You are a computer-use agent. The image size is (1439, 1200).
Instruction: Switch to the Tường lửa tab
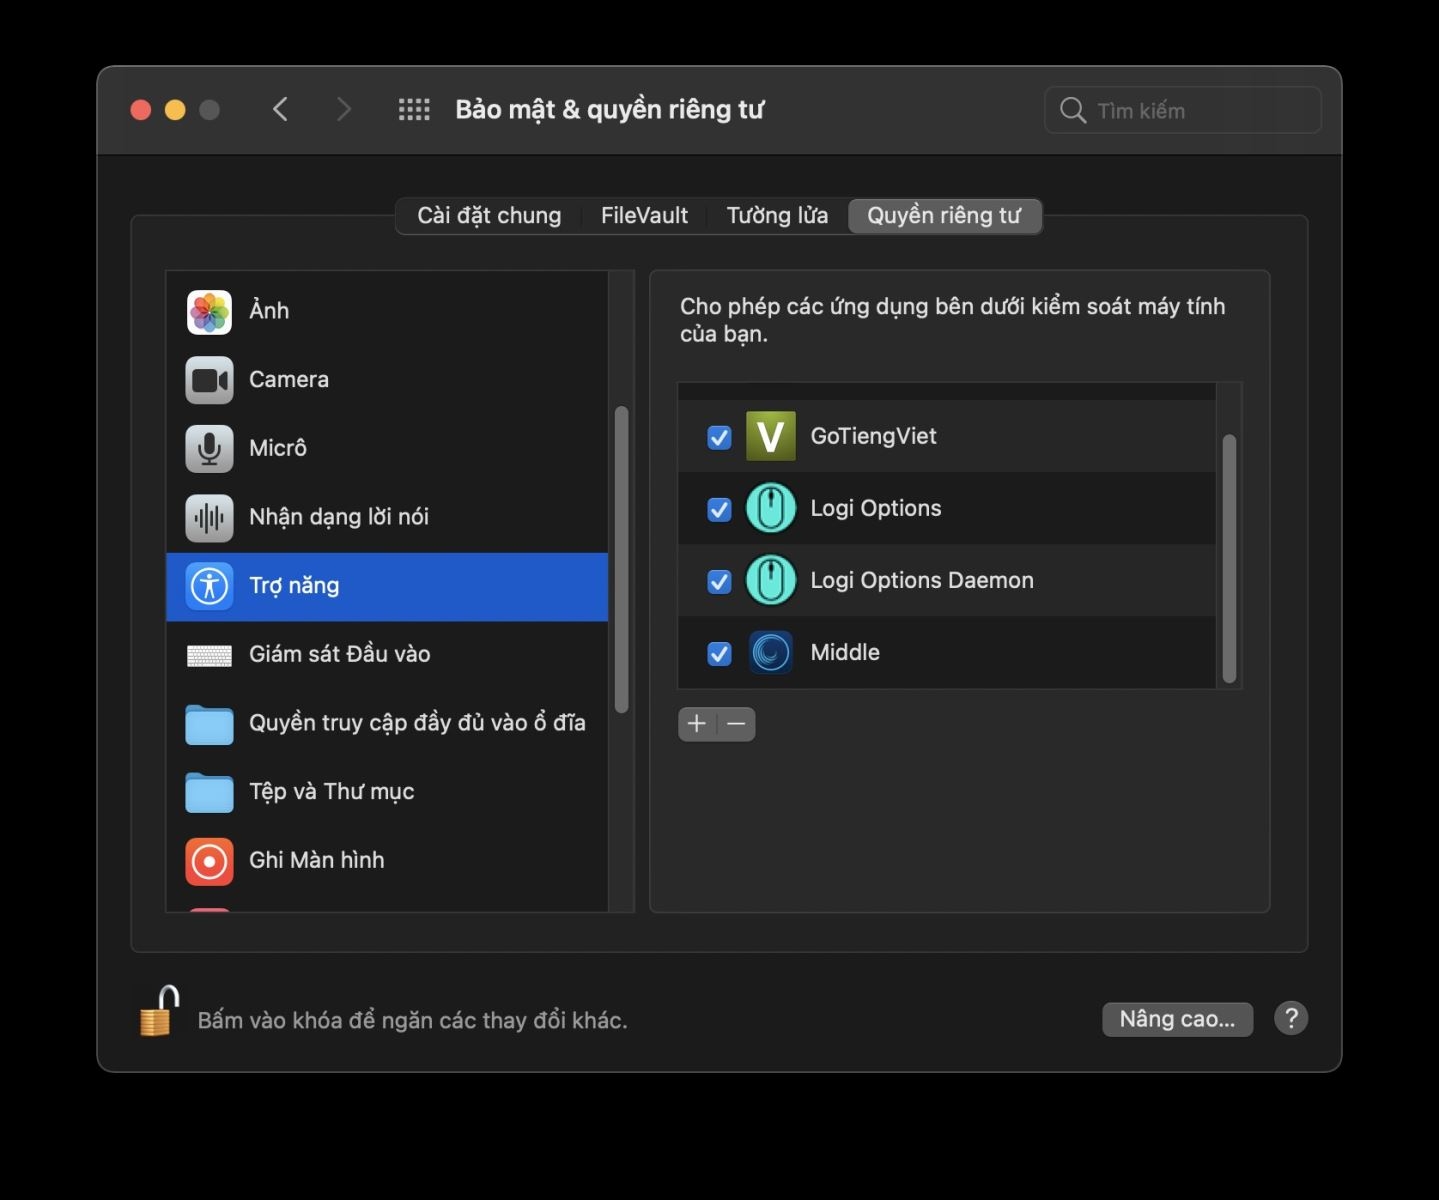point(777,216)
